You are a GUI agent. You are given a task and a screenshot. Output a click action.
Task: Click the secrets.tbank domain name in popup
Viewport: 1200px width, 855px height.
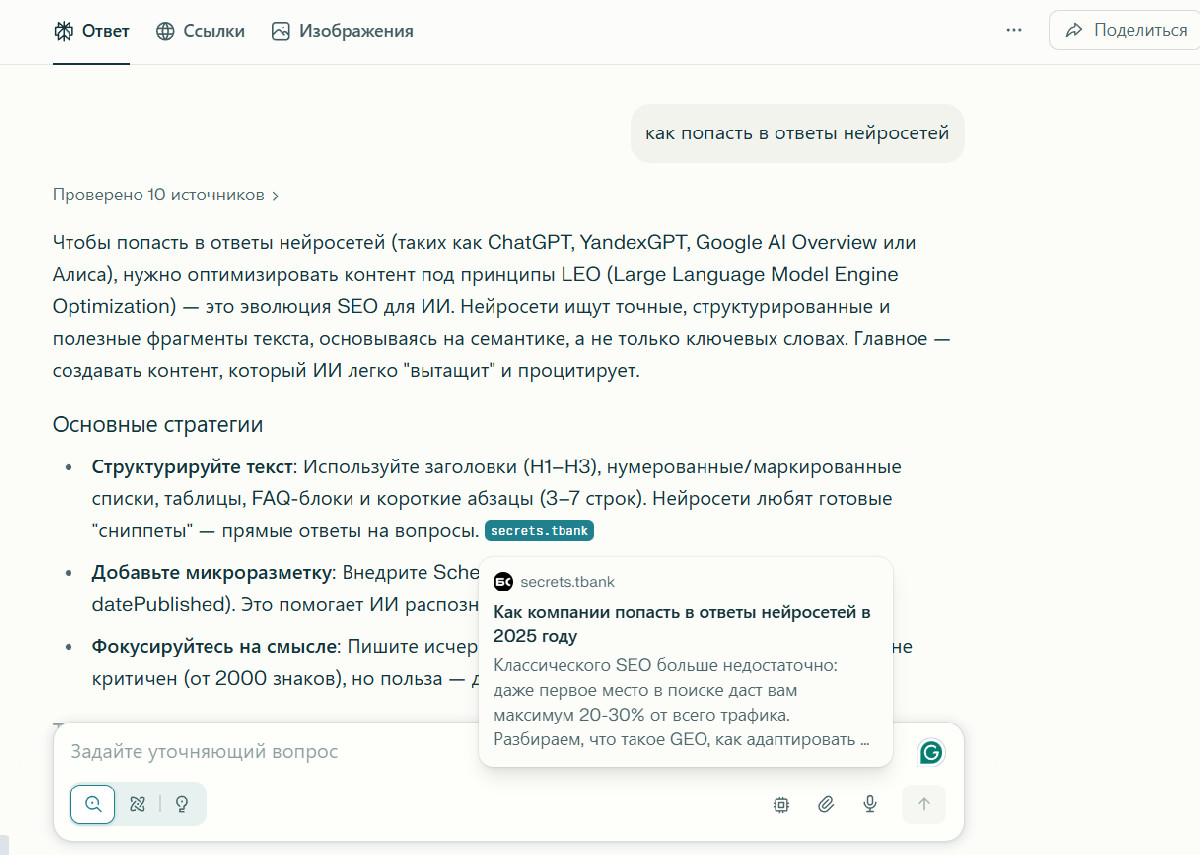click(x=567, y=582)
